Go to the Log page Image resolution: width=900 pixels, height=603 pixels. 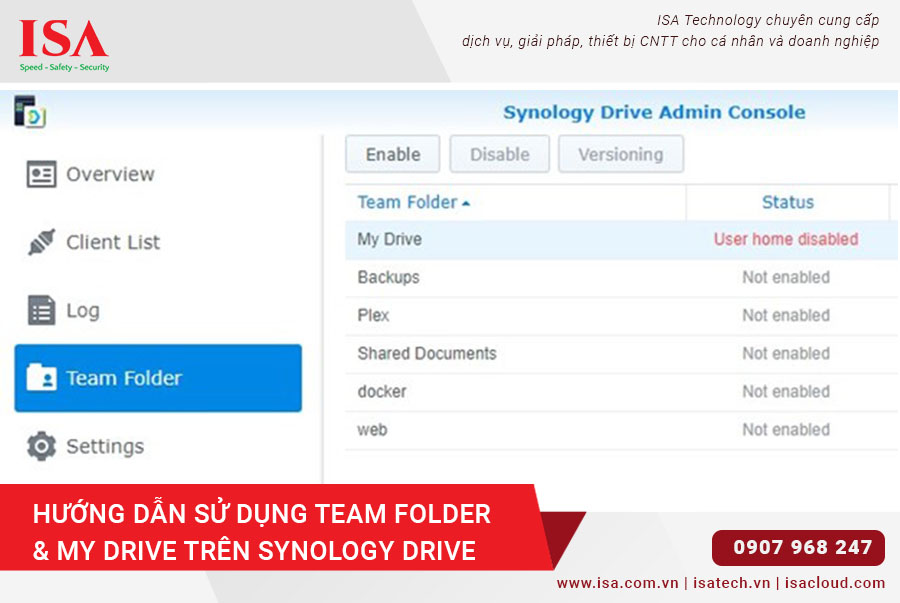tap(158, 310)
